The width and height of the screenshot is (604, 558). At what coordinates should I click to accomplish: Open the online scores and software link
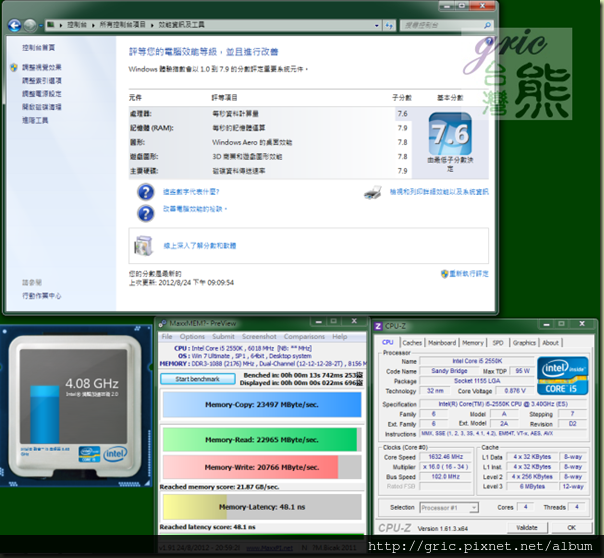[200, 245]
